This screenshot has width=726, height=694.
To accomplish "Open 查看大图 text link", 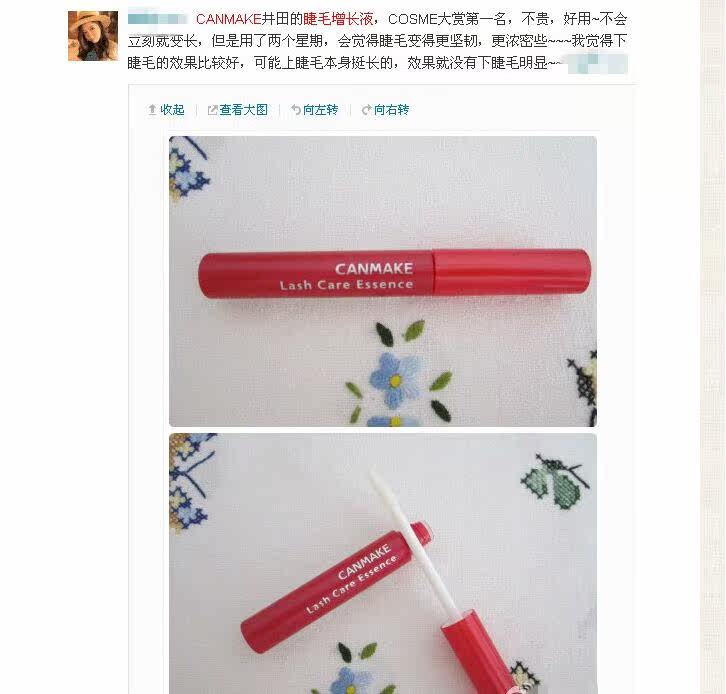I will [244, 110].
